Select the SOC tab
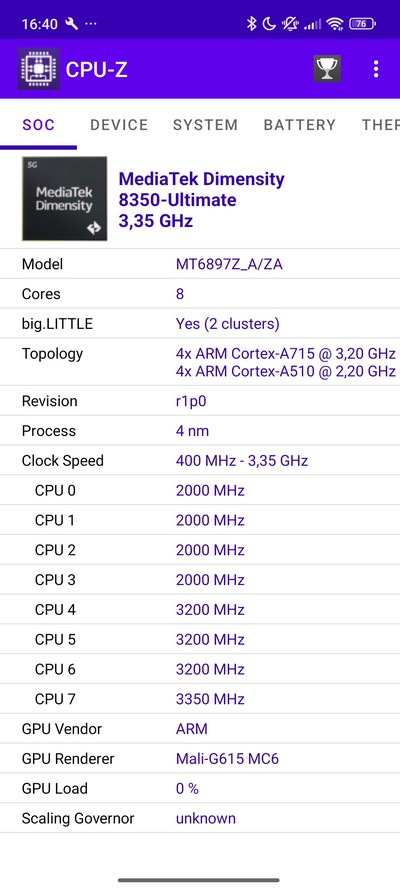Viewport: 400px width, 889px height. 39,125
